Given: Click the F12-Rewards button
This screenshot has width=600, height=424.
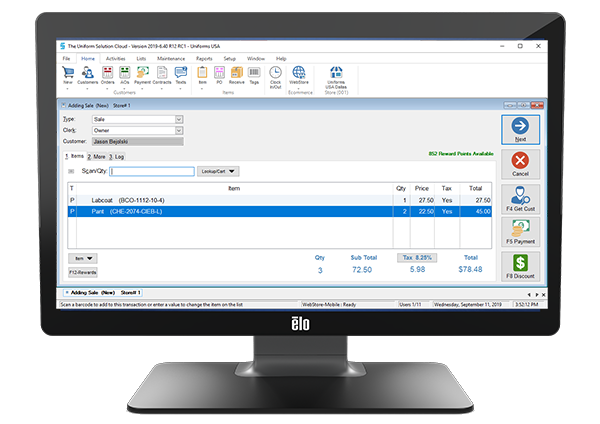Looking at the screenshot, I should tap(83, 272).
